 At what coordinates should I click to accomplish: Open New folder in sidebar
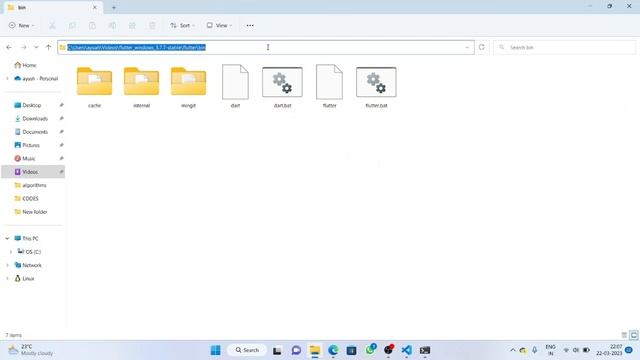[35, 212]
